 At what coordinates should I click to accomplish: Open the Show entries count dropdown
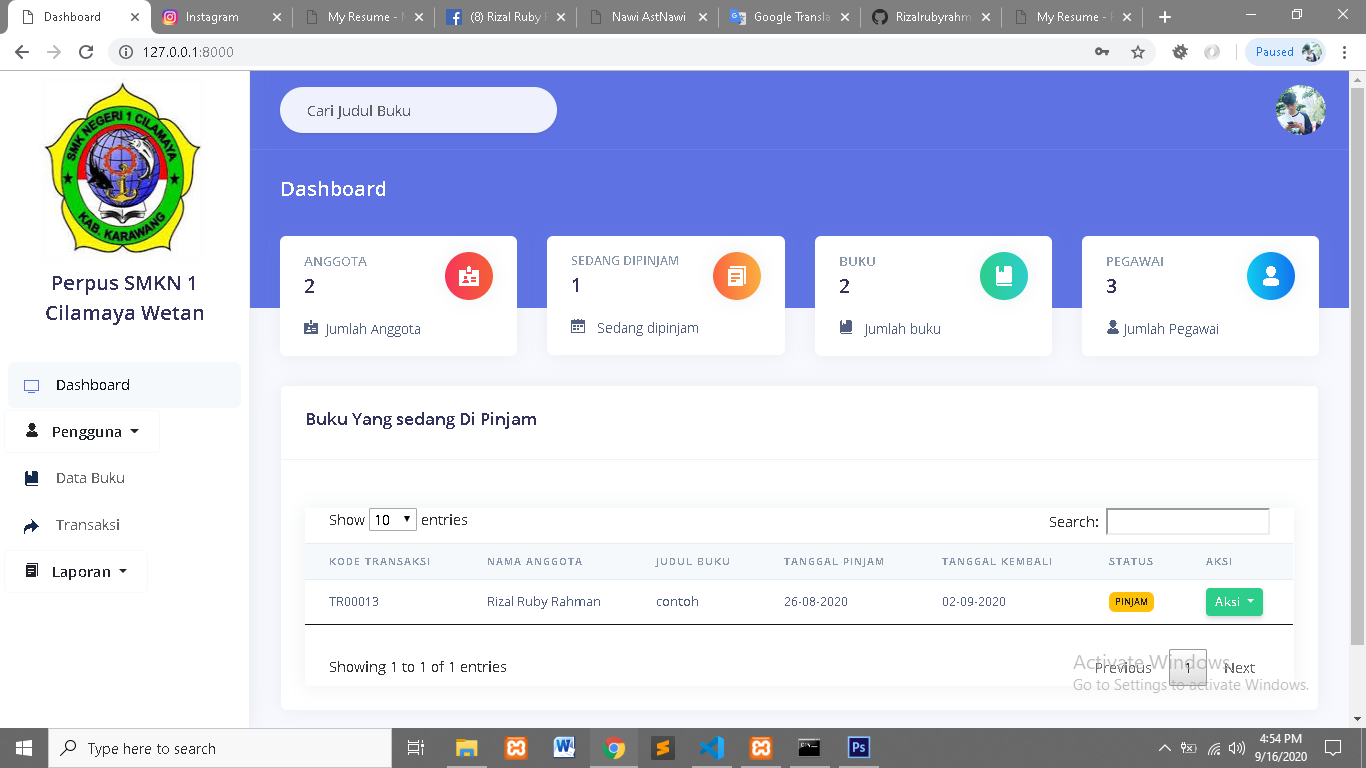point(393,520)
